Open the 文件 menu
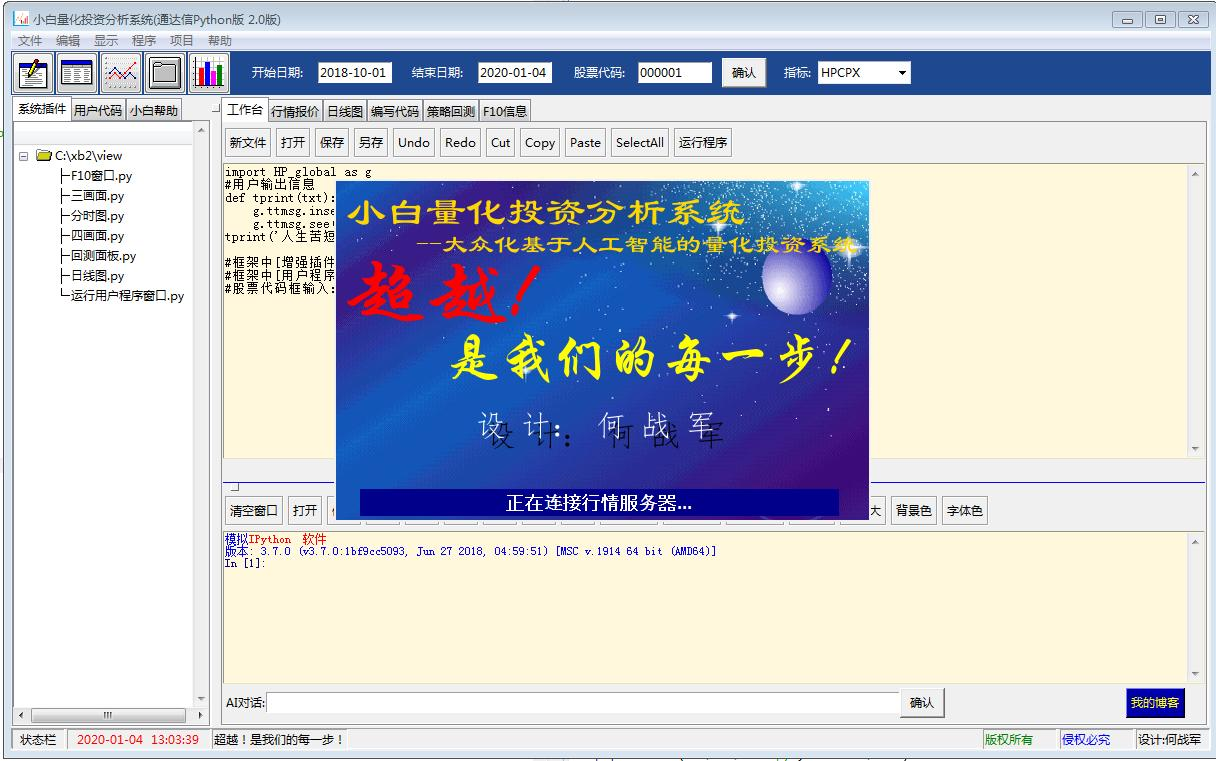Screen dimensions: 1216x761 pos(29,40)
